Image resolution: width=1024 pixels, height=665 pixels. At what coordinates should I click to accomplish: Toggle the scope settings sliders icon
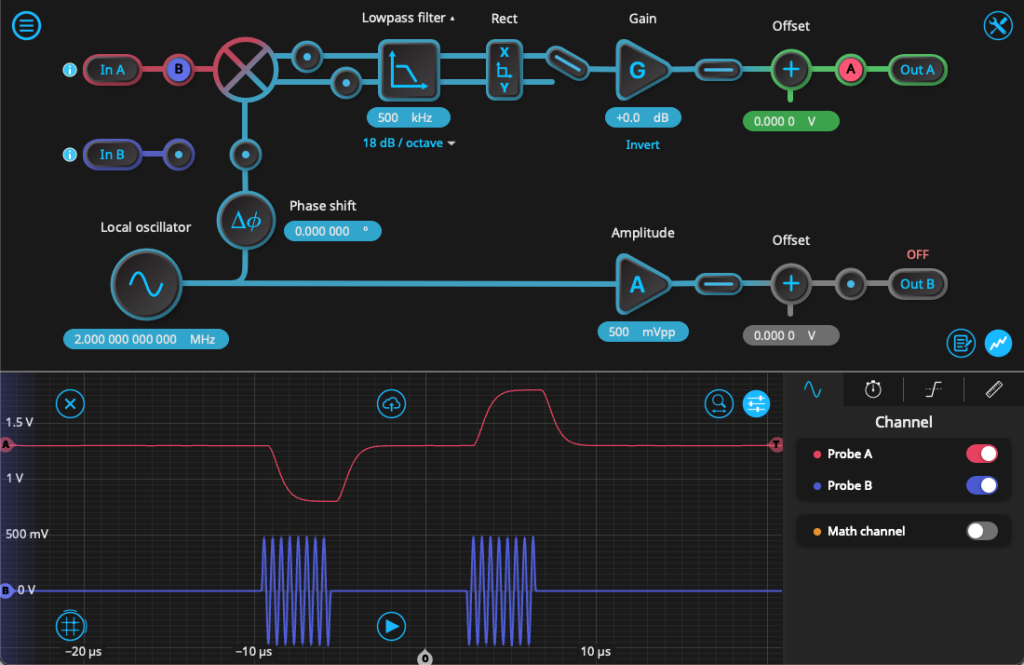coord(756,404)
